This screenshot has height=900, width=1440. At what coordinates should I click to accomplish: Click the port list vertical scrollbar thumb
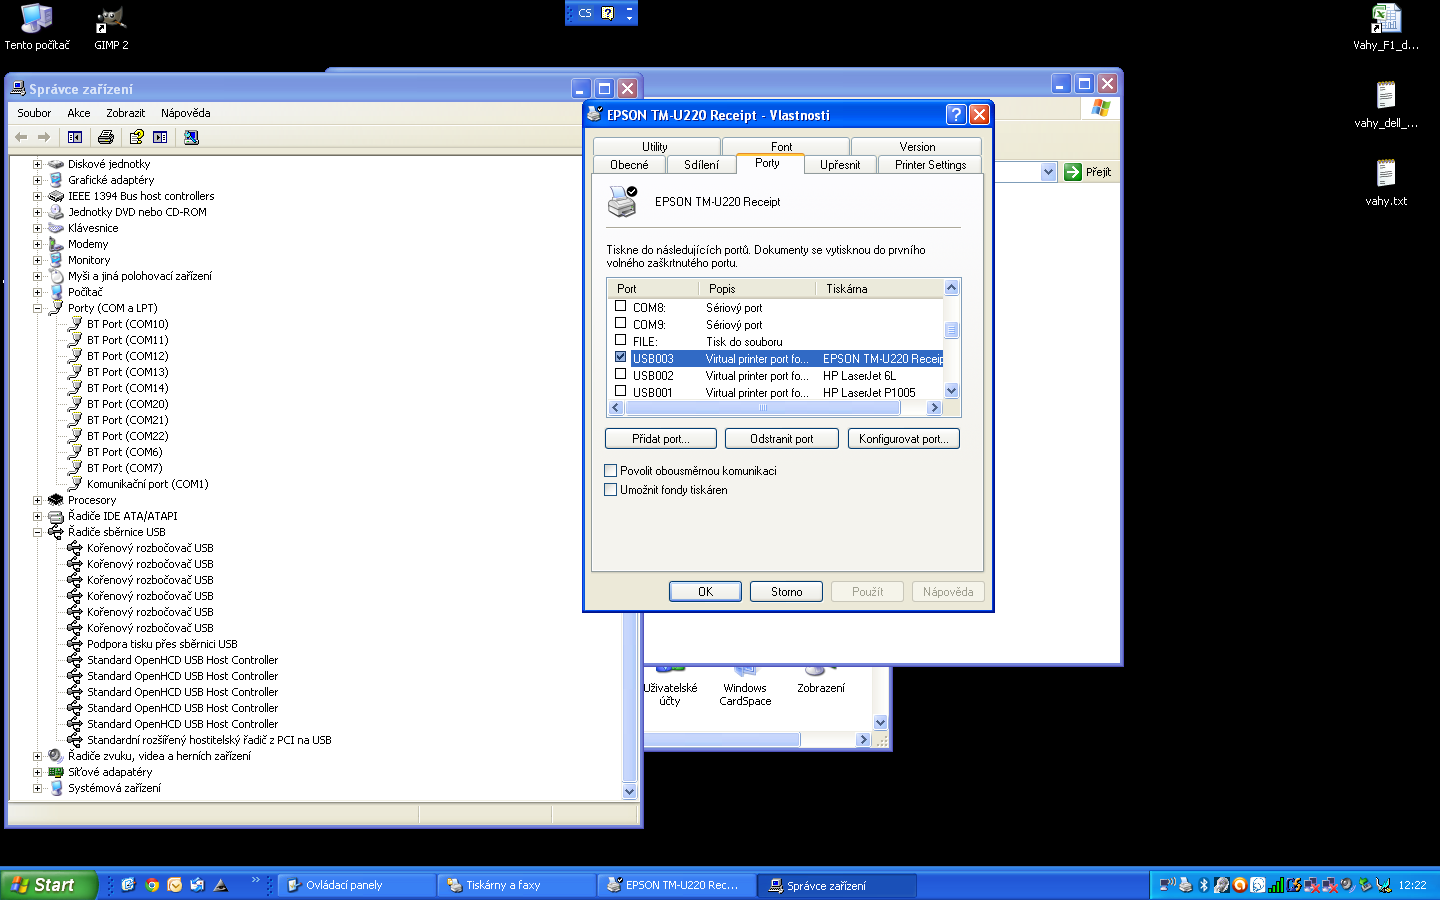(951, 330)
